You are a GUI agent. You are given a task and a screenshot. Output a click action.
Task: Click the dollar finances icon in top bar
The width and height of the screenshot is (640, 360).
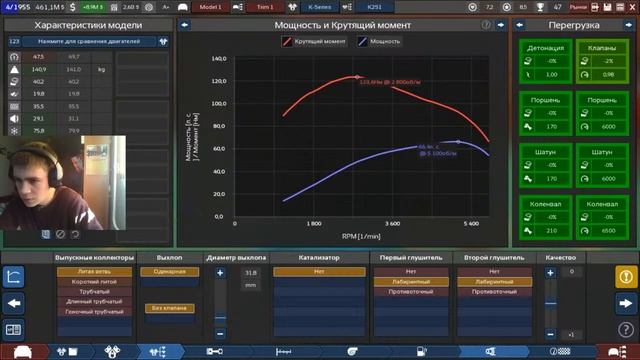(x=73, y=7)
